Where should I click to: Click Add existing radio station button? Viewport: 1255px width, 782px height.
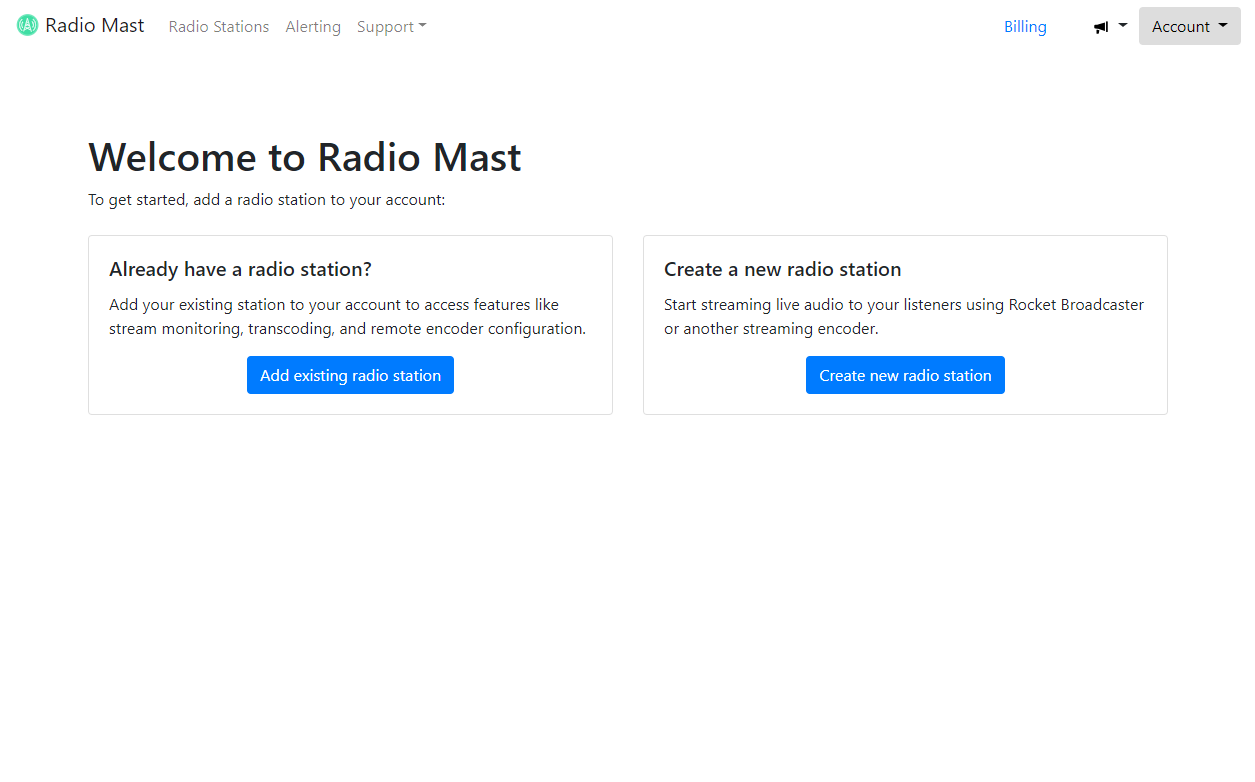(x=350, y=375)
